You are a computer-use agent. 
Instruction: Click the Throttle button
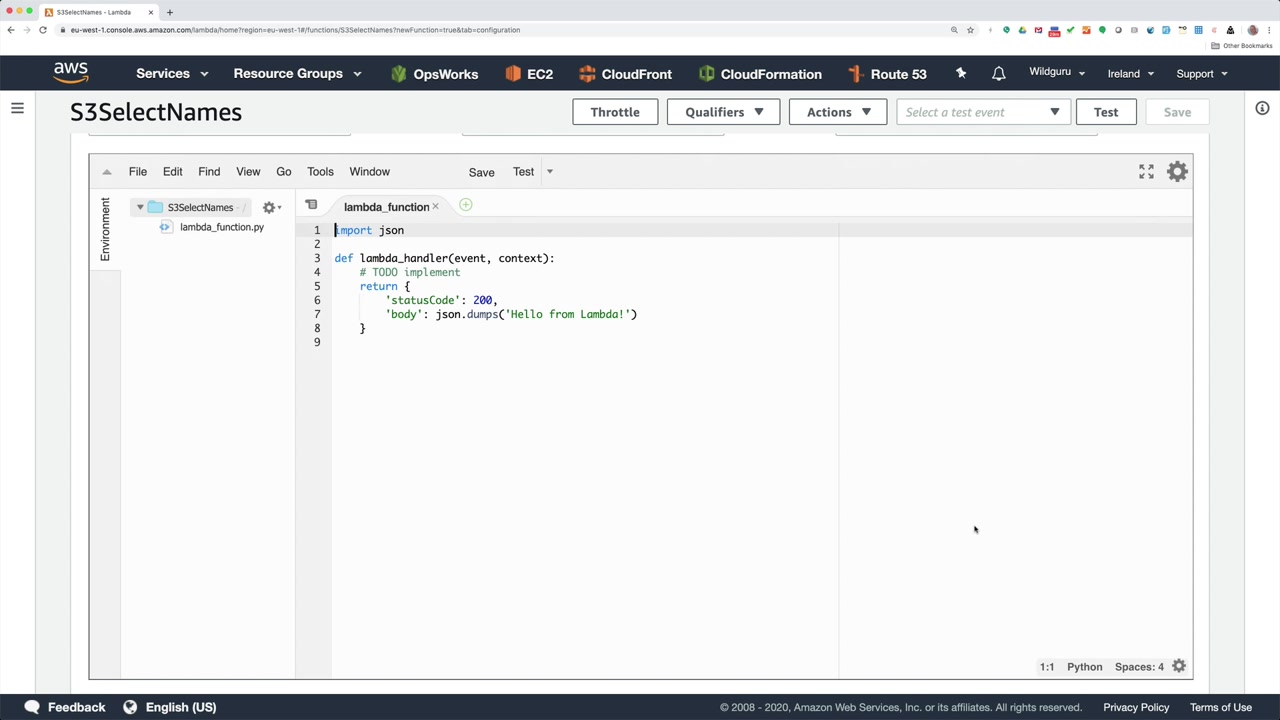coord(614,112)
